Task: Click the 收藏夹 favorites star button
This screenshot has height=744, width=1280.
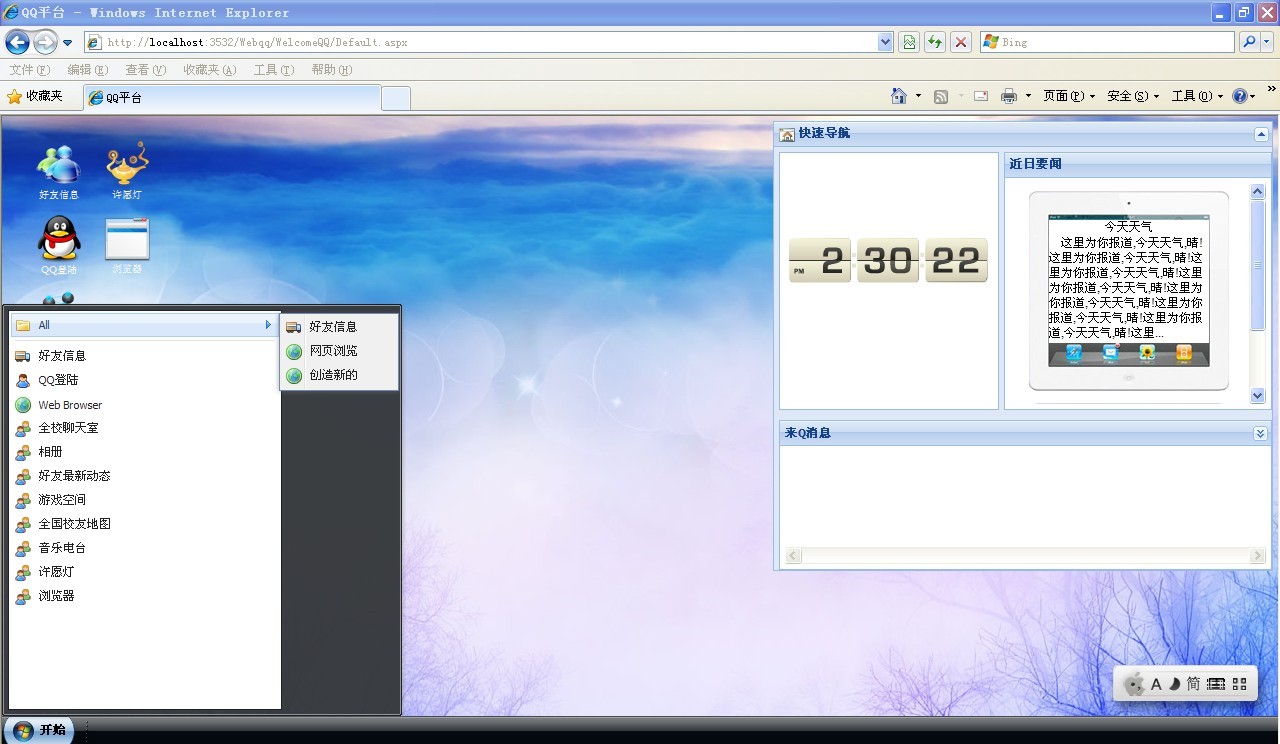Action: point(35,96)
